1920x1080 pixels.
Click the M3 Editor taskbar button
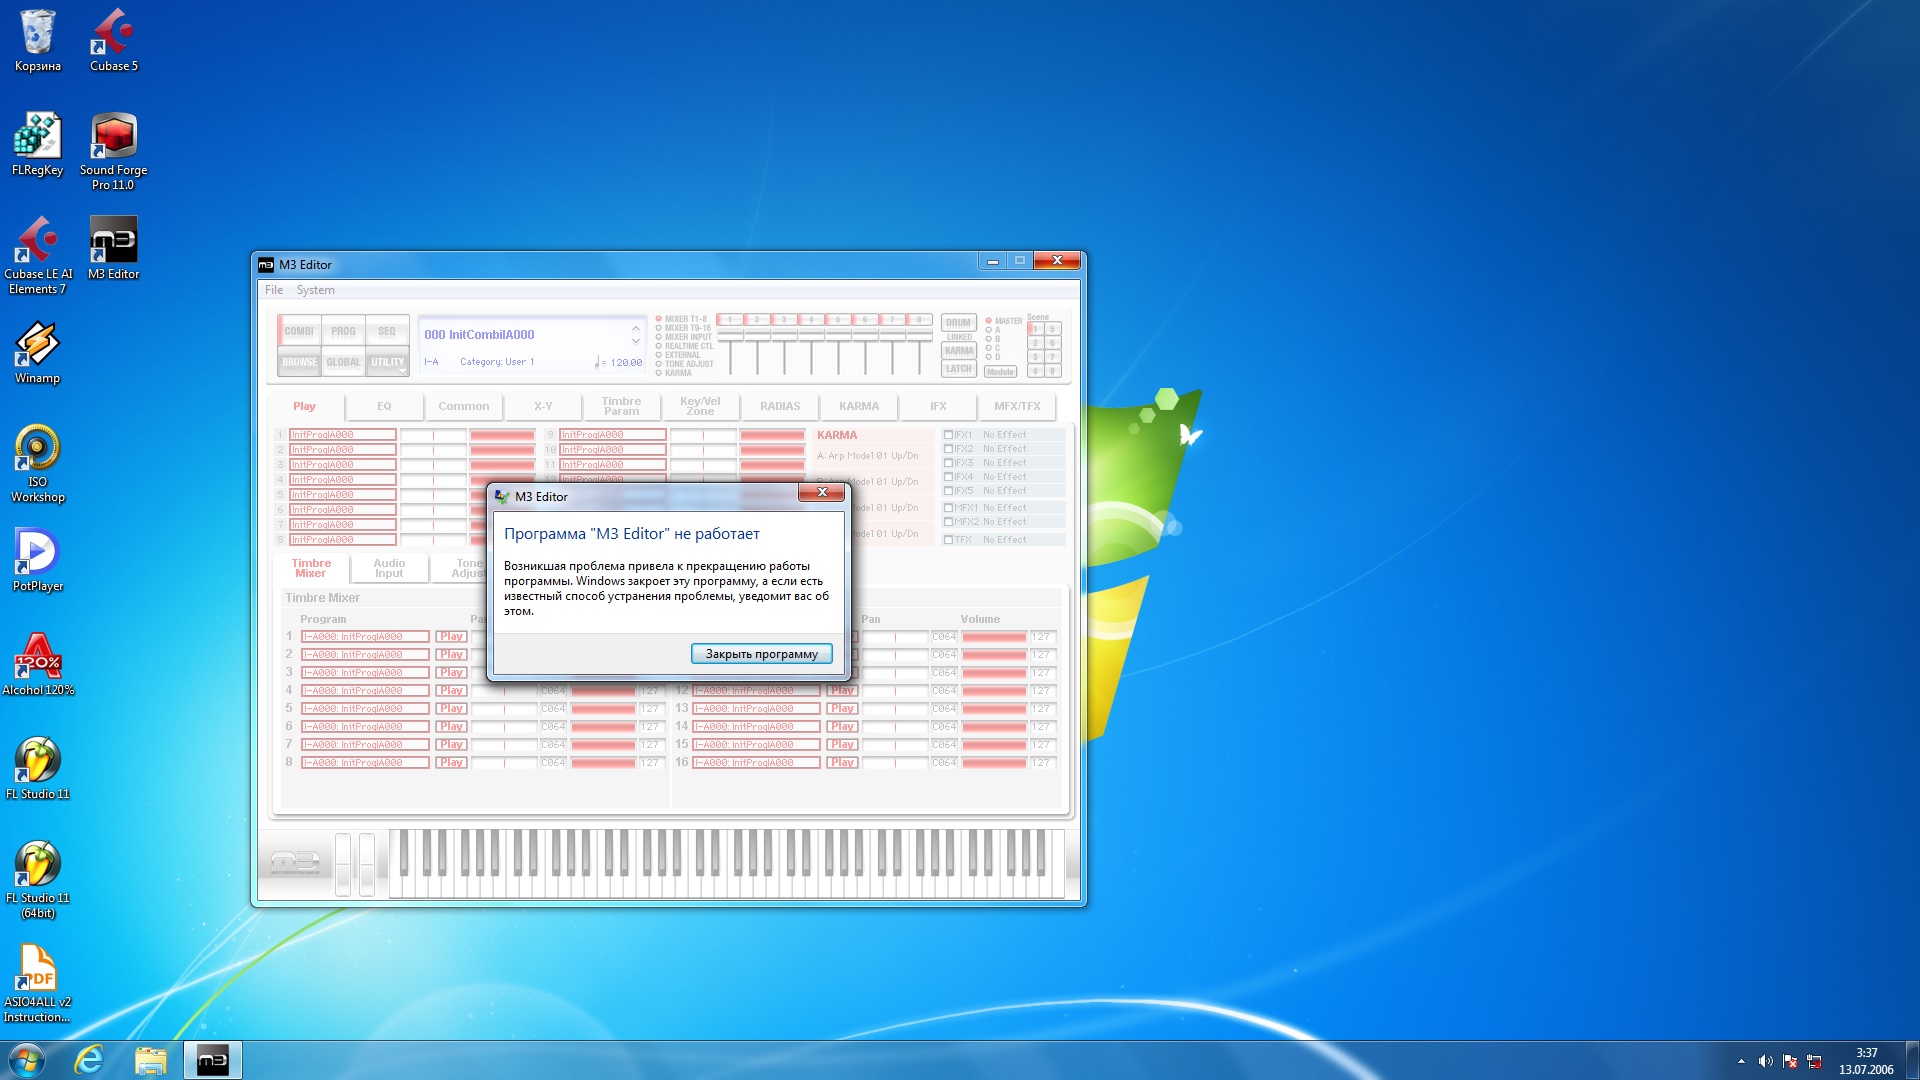(x=212, y=1060)
